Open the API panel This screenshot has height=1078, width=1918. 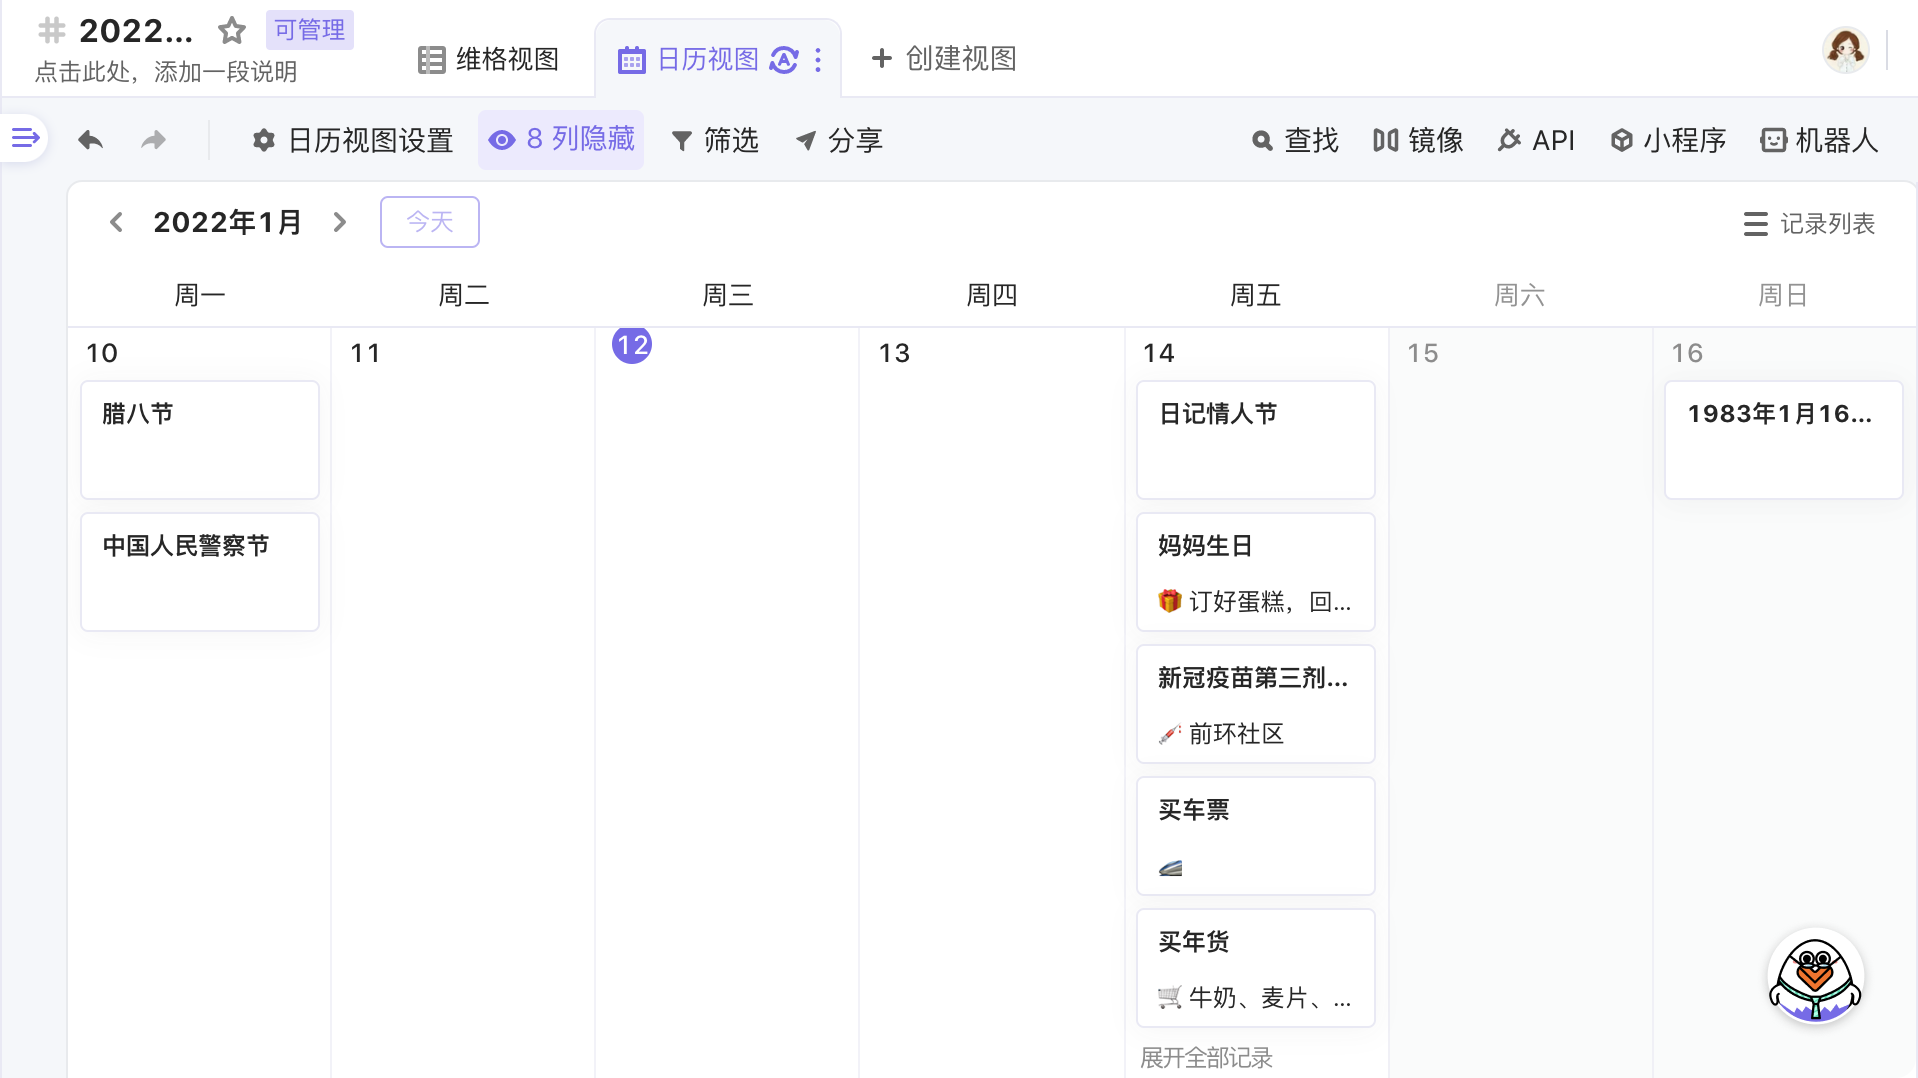tap(1536, 140)
